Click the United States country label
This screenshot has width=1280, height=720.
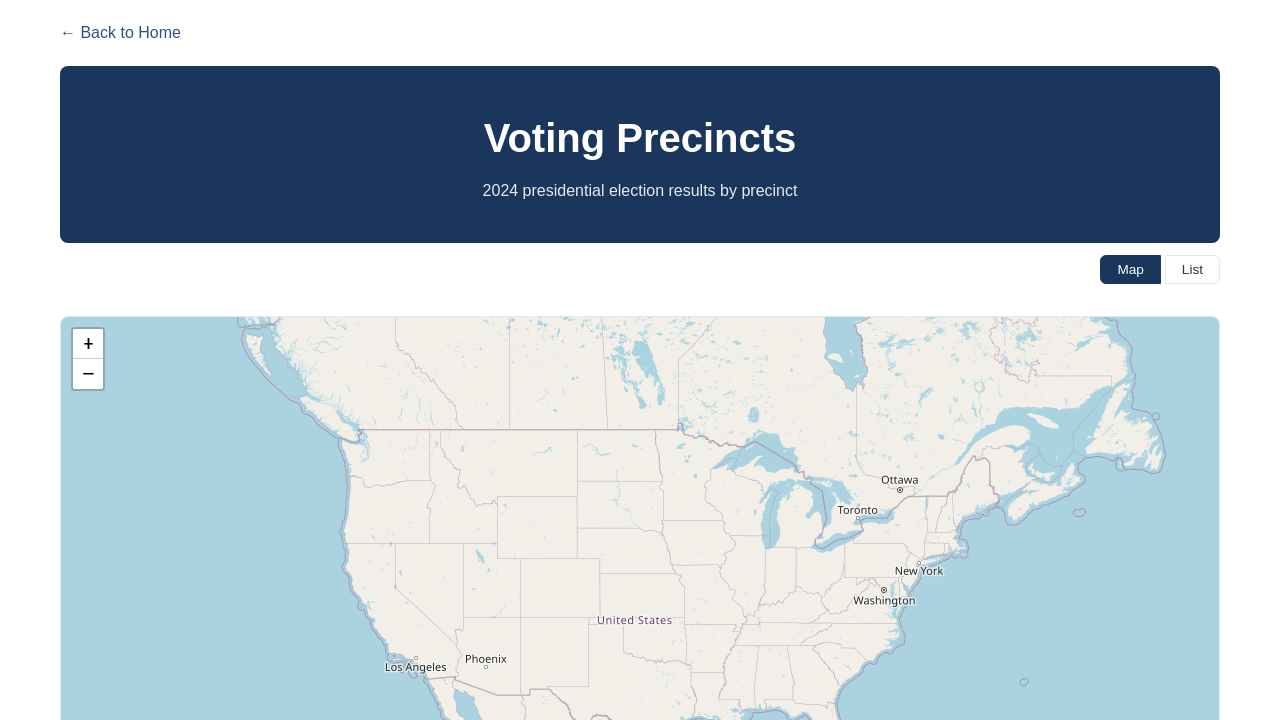click(635, 620)
